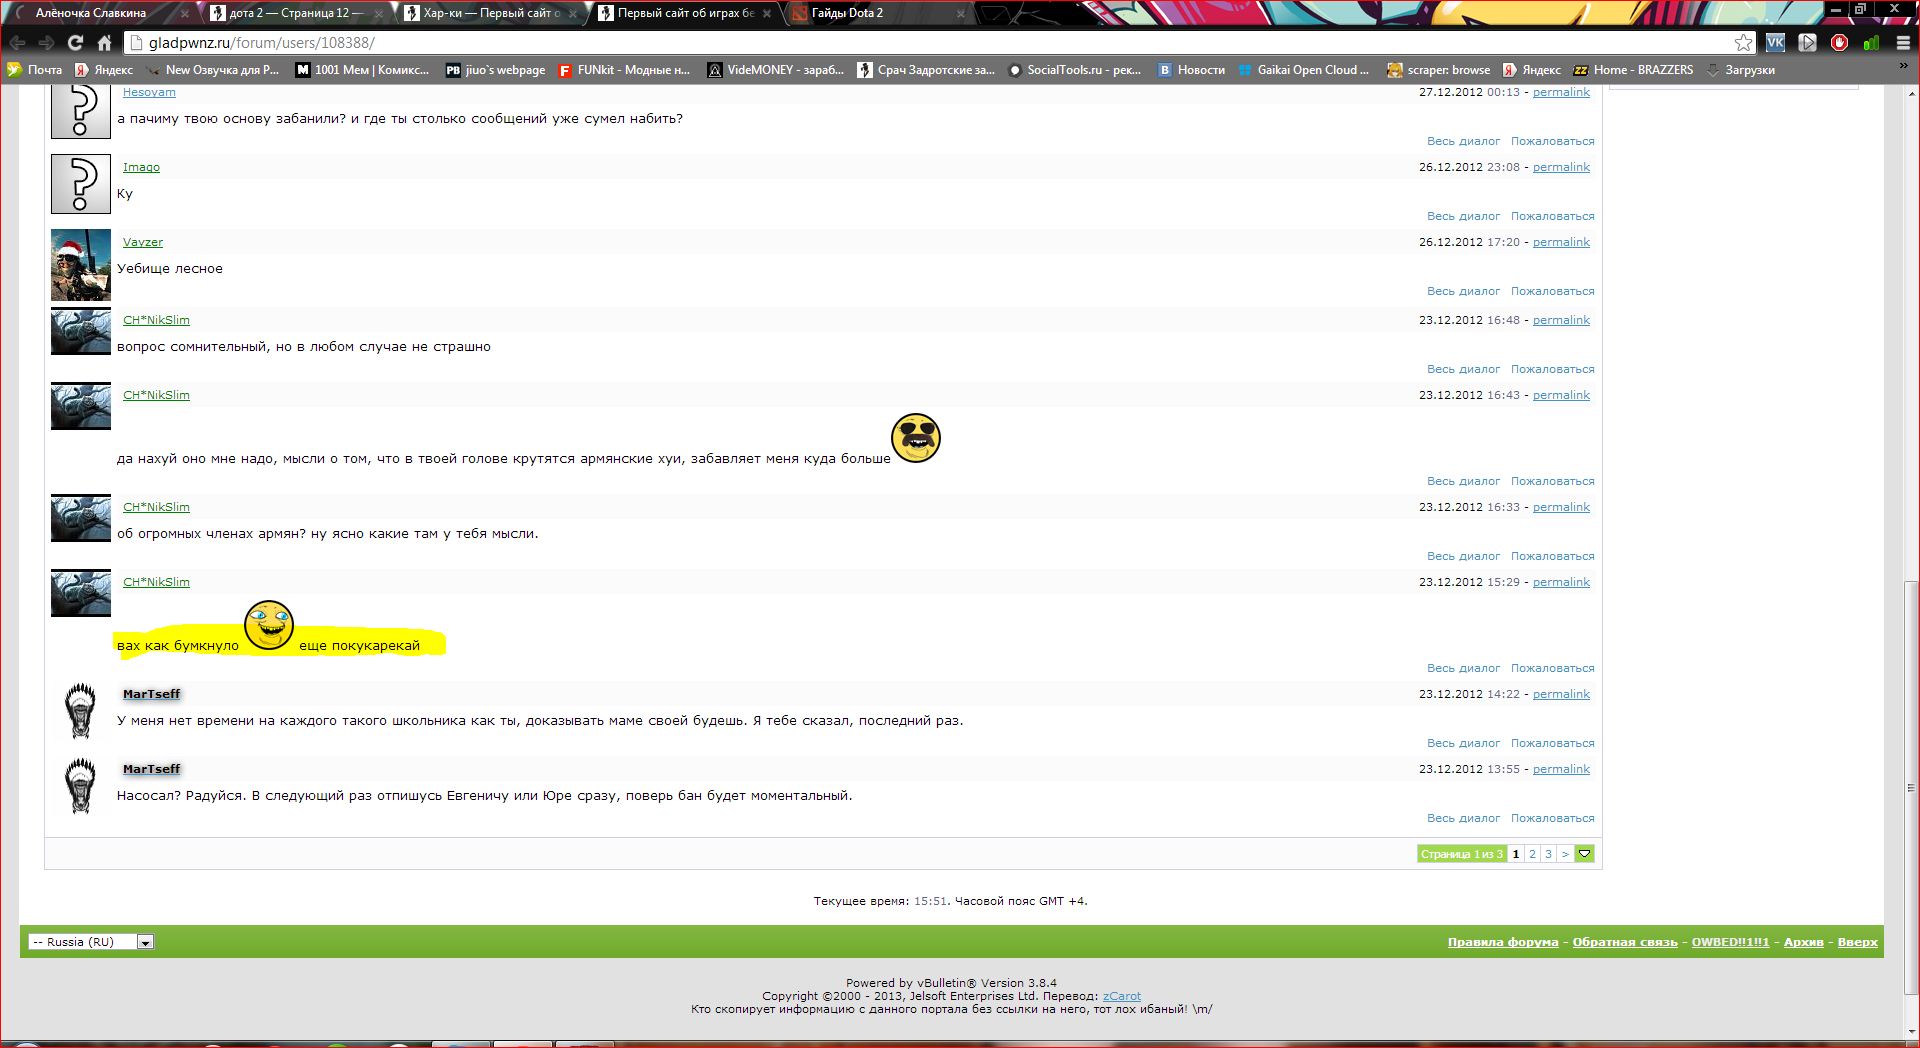1920x1048 pixels.
Task: Click Imago's question mark avatar
Action: 81,184
